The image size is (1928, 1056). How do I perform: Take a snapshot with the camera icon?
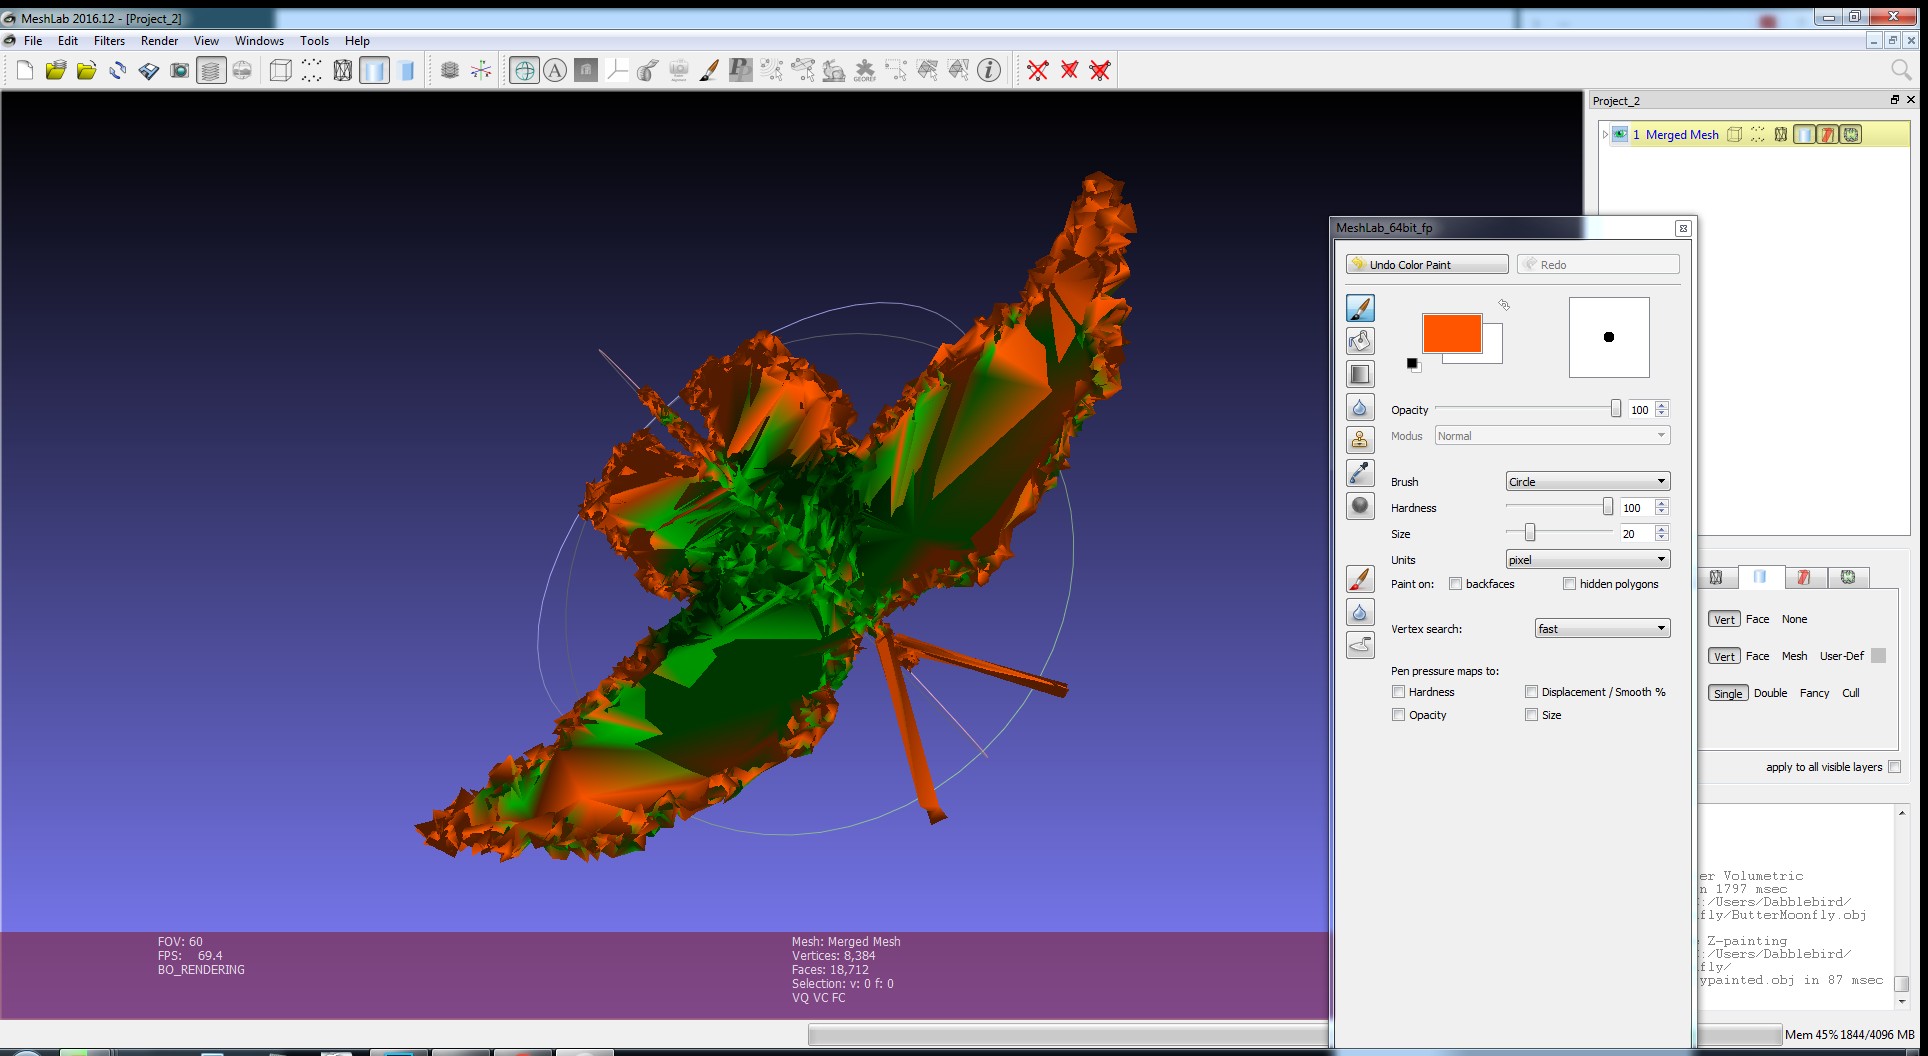180,70
